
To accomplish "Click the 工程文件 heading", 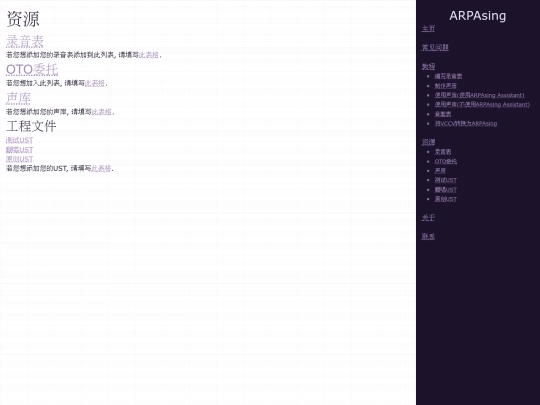I will point(31,126).
